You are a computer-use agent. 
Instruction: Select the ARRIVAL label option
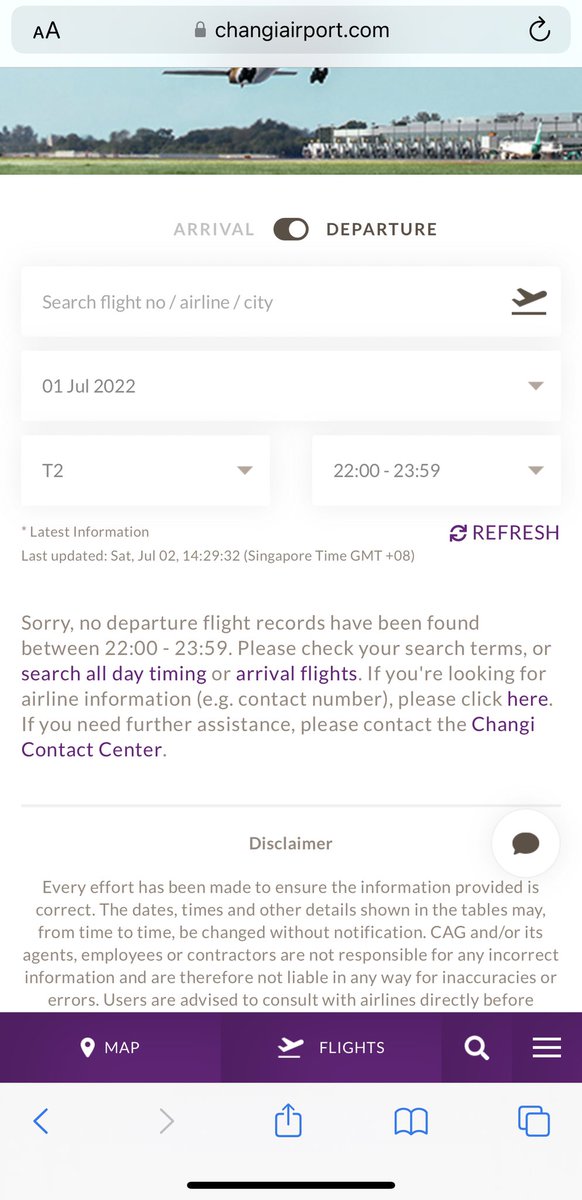pos(214,229)
